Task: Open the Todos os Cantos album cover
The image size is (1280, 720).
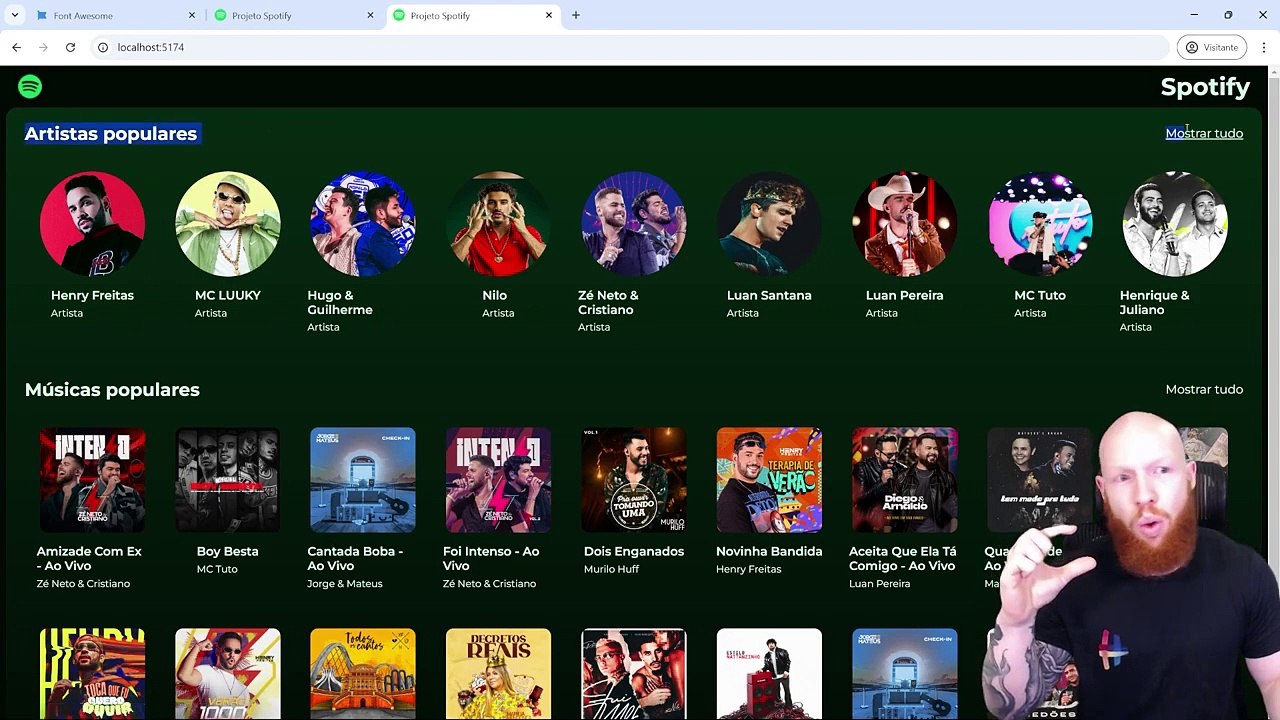Action: click(363, 674)
